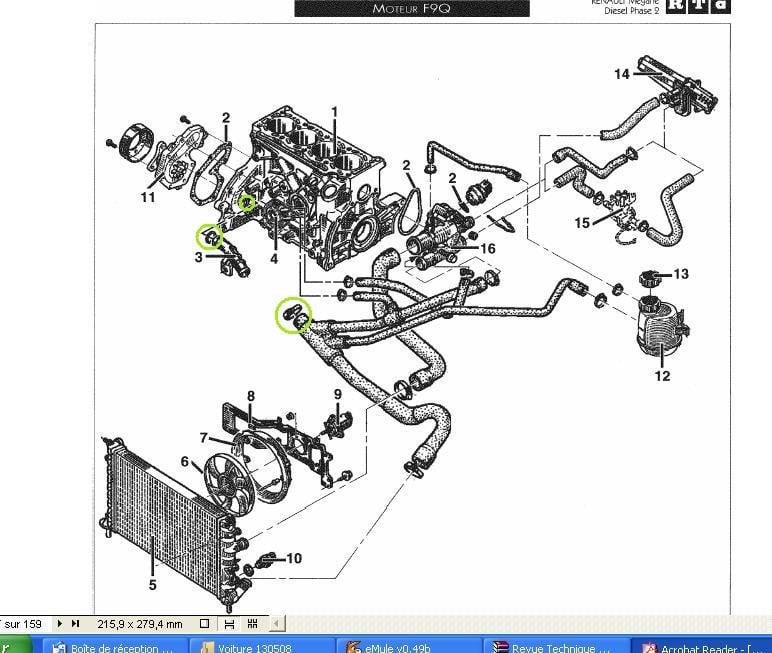Screen dimensions: 772x653
Task: Click label 9 above fan bracket
Action: pyautogui.click(x=338, y=394)
